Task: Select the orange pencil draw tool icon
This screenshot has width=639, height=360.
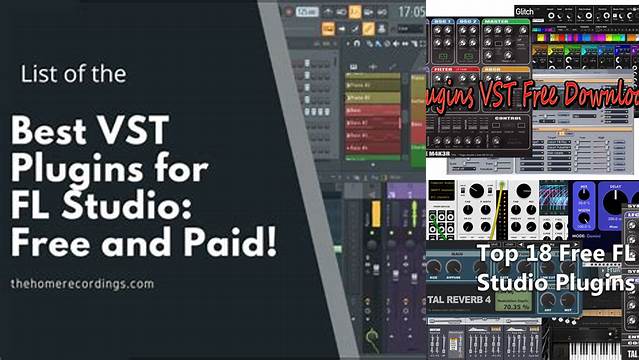Action: [x=368, y=29]
